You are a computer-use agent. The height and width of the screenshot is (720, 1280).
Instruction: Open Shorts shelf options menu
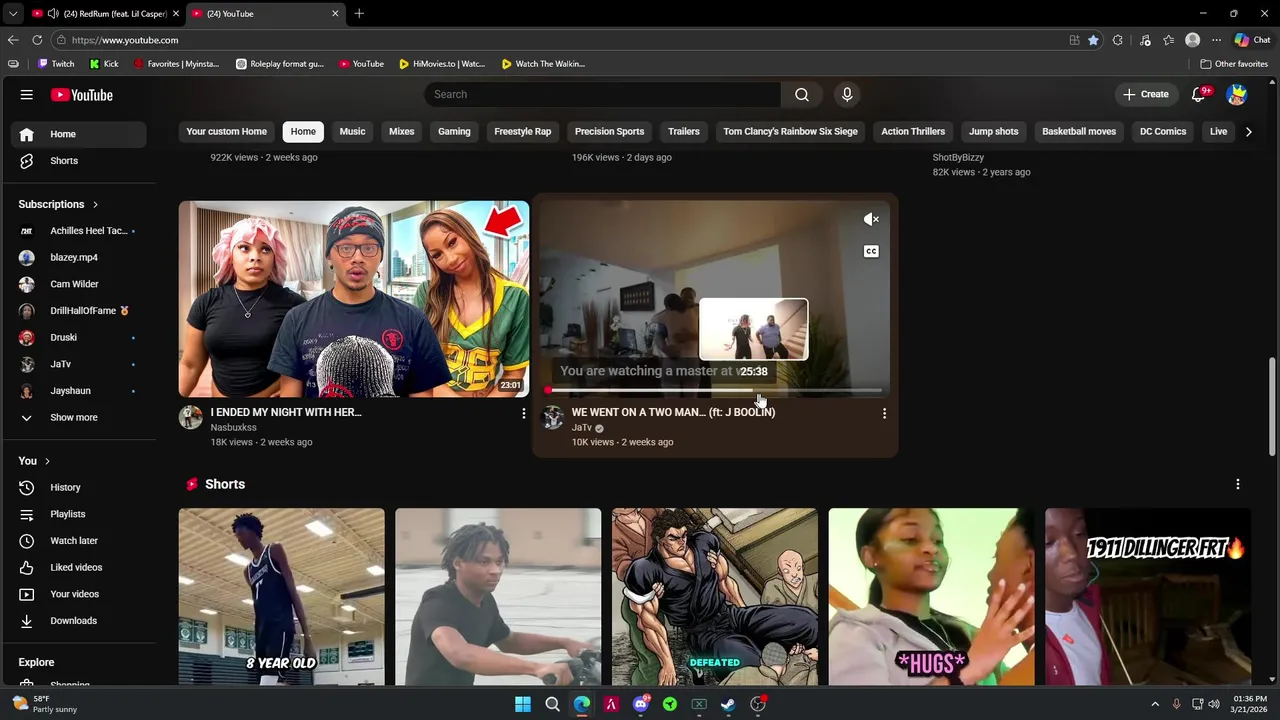1238,484
